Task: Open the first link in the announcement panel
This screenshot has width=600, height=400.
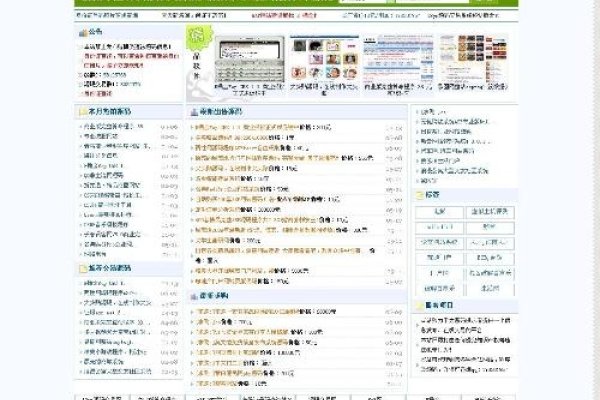Action: 115,48
